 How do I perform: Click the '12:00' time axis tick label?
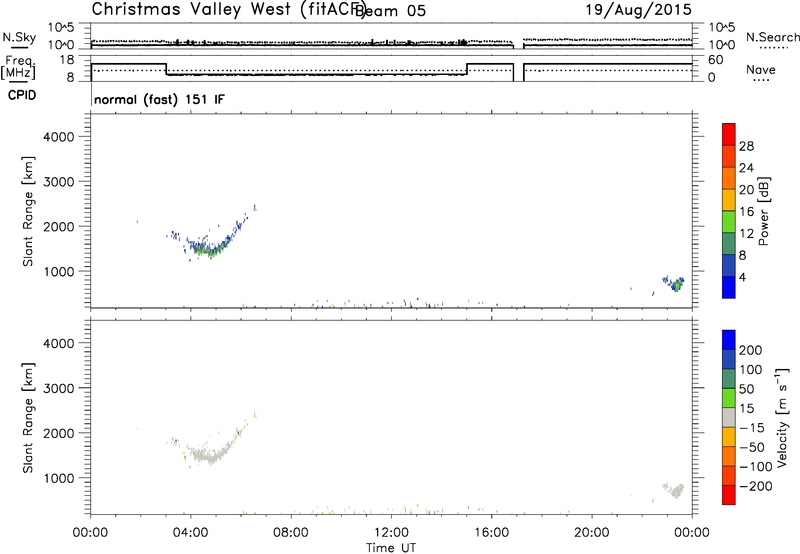[x=391, y=533]
